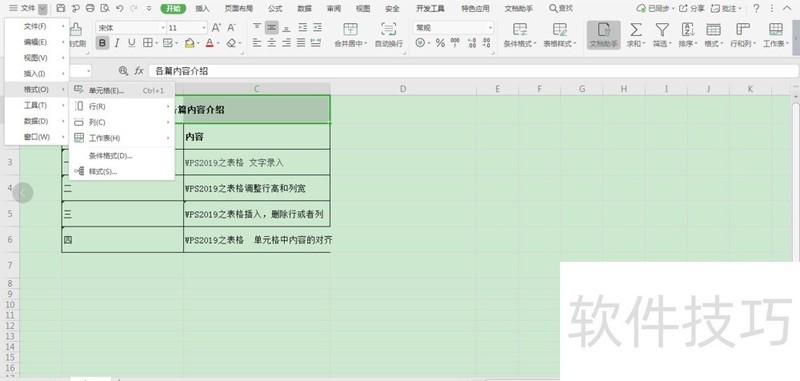Click the 分享 share button
The image size is (800, 381).
point(692,8)
